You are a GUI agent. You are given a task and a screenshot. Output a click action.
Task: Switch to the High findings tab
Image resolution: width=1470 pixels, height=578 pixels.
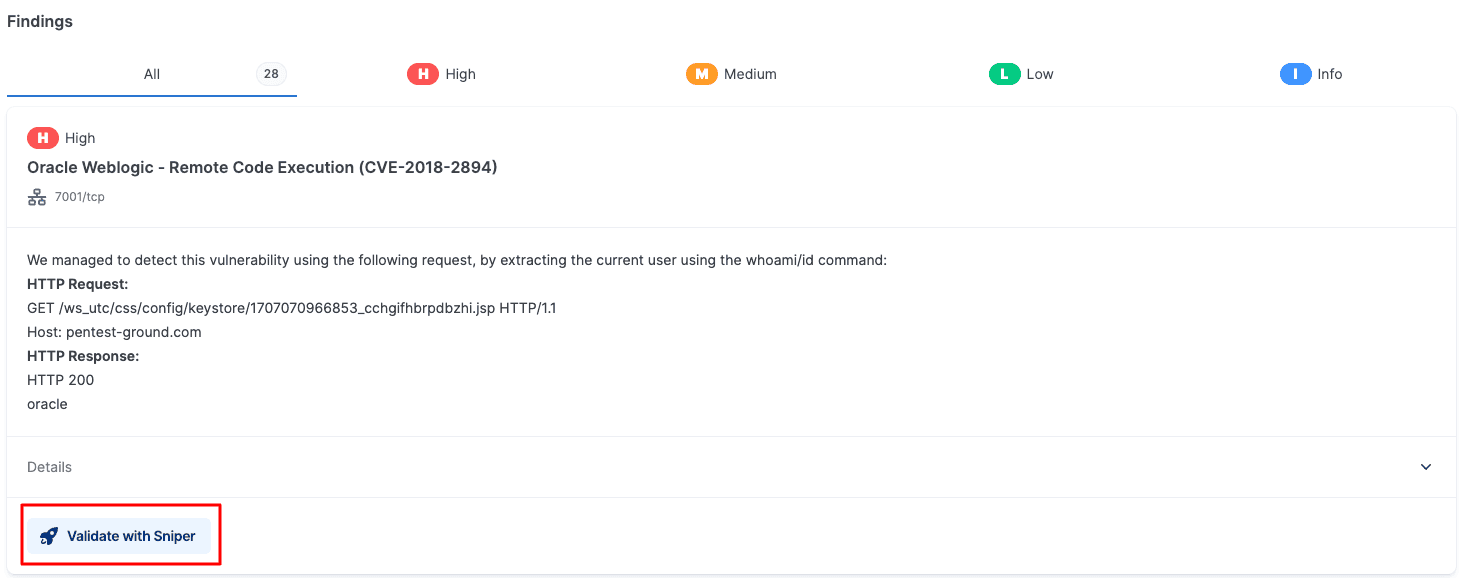click(441, 73)
